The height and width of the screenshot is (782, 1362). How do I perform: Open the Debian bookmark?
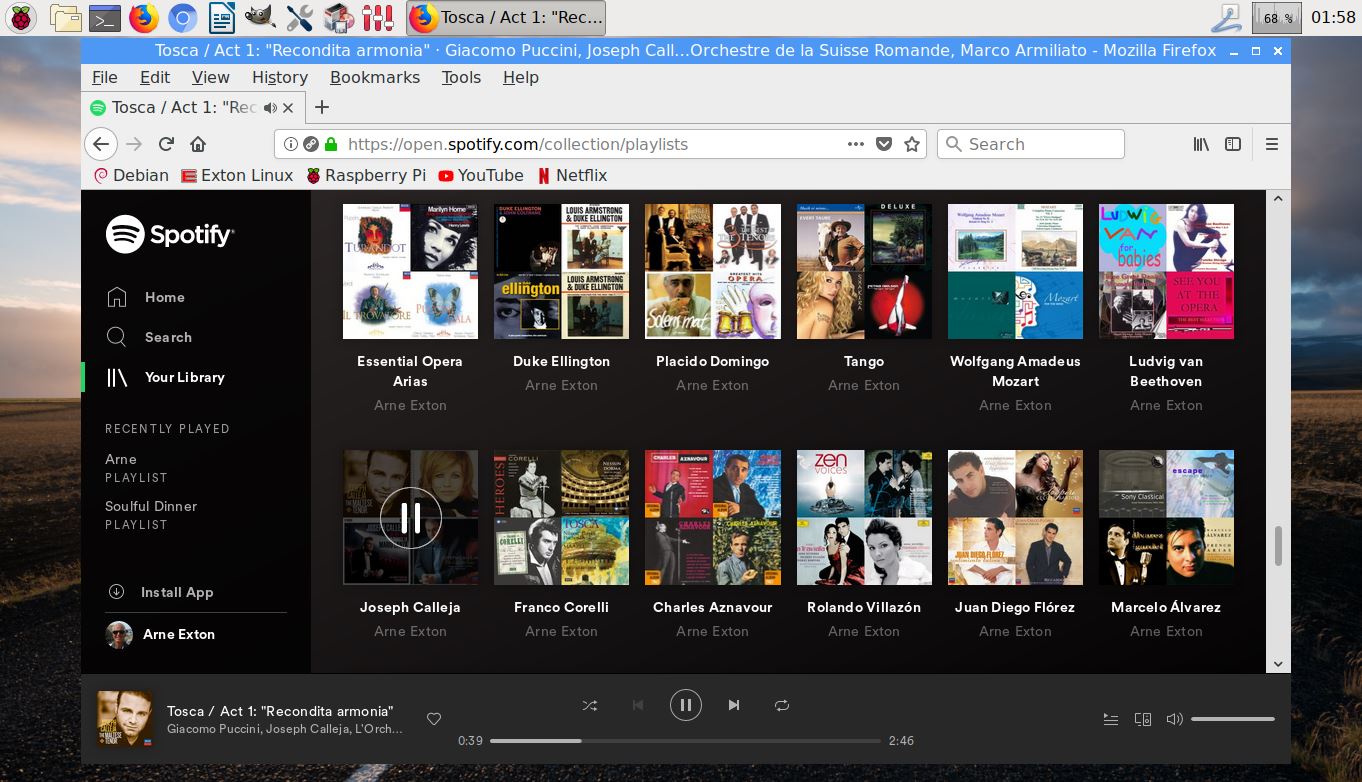click(x=131, y=175)
